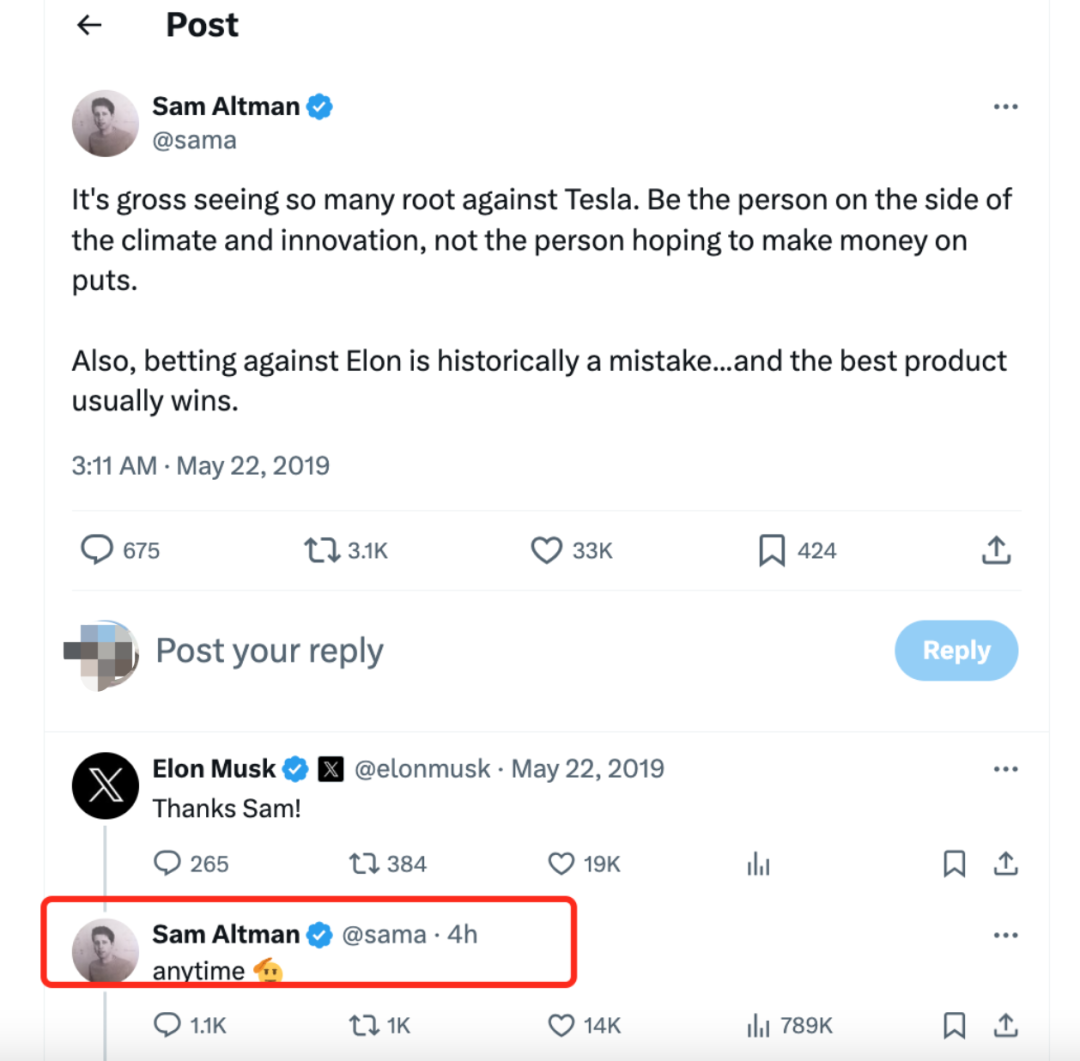Open more options on the 'anytime' reply

point(1005,935)
